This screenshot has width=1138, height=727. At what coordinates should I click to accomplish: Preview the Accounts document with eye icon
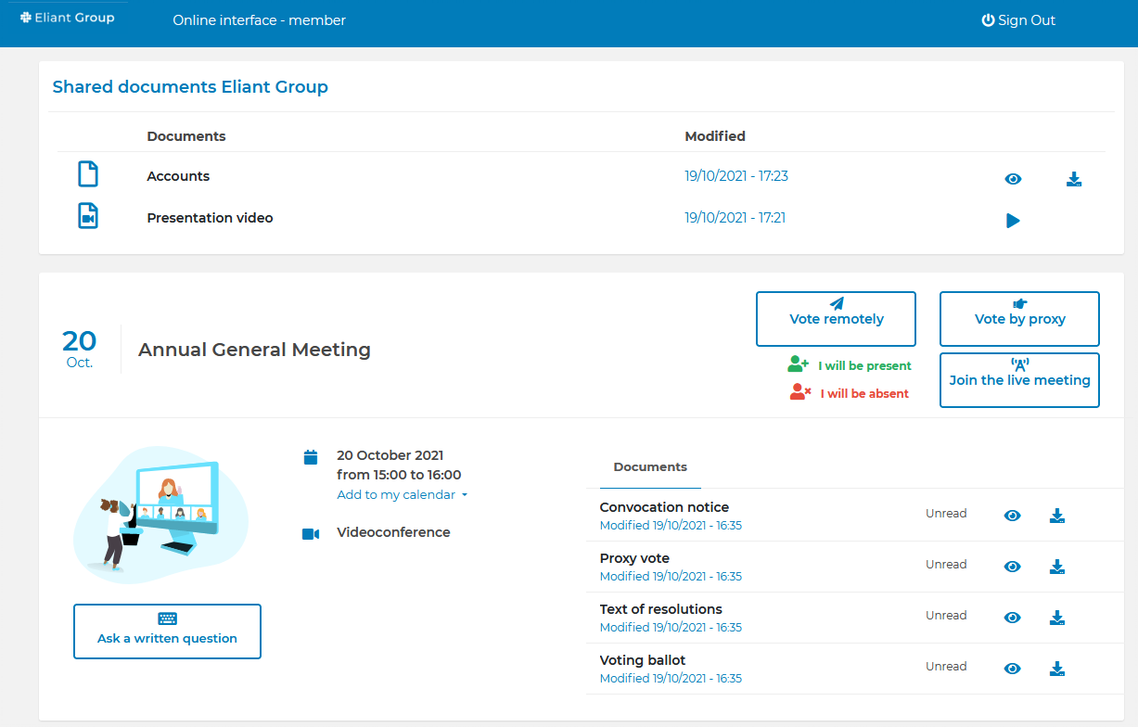pos(1013,179)
